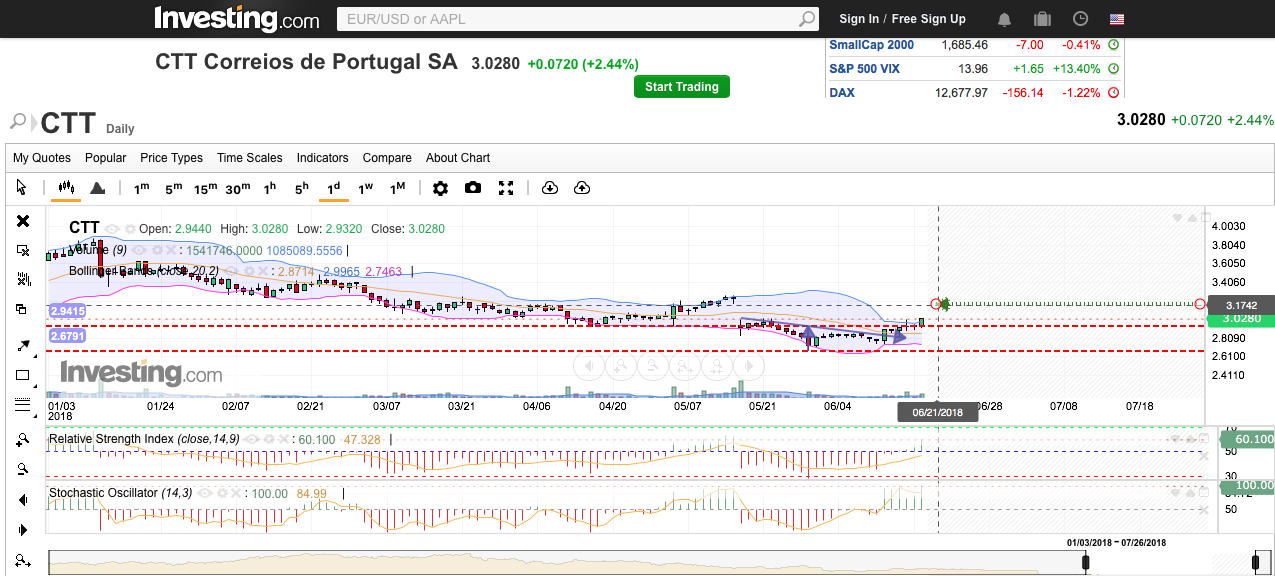The height and width of the screenshot is (576, 1275).
Task: Select the candlestick chart type icon
Action: [67, 188]
